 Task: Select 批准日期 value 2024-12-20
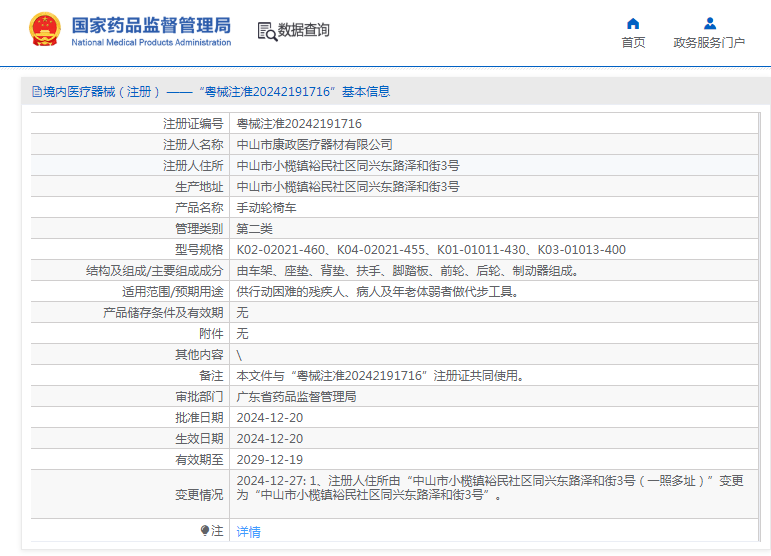click(269, 418)
